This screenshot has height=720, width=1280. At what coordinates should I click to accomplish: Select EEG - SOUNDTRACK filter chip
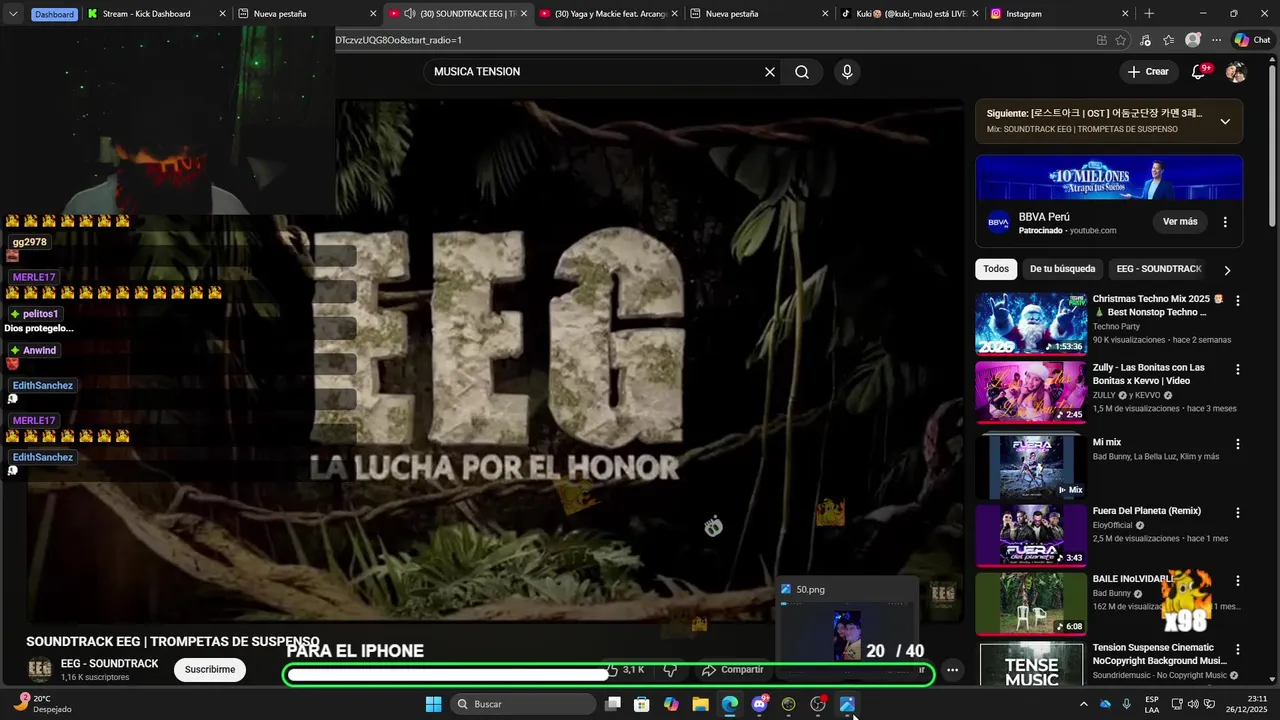[x=1159, y=269]
